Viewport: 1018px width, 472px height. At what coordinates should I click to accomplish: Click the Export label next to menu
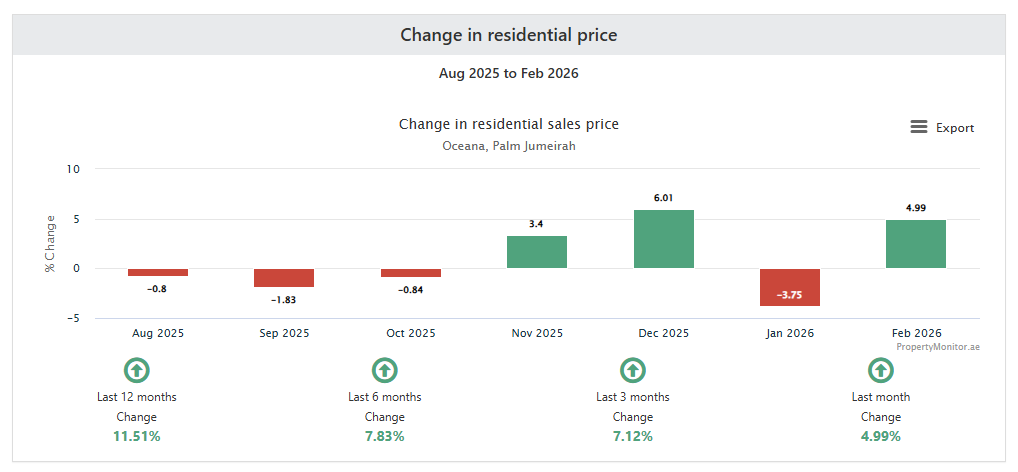pos(954,128)
